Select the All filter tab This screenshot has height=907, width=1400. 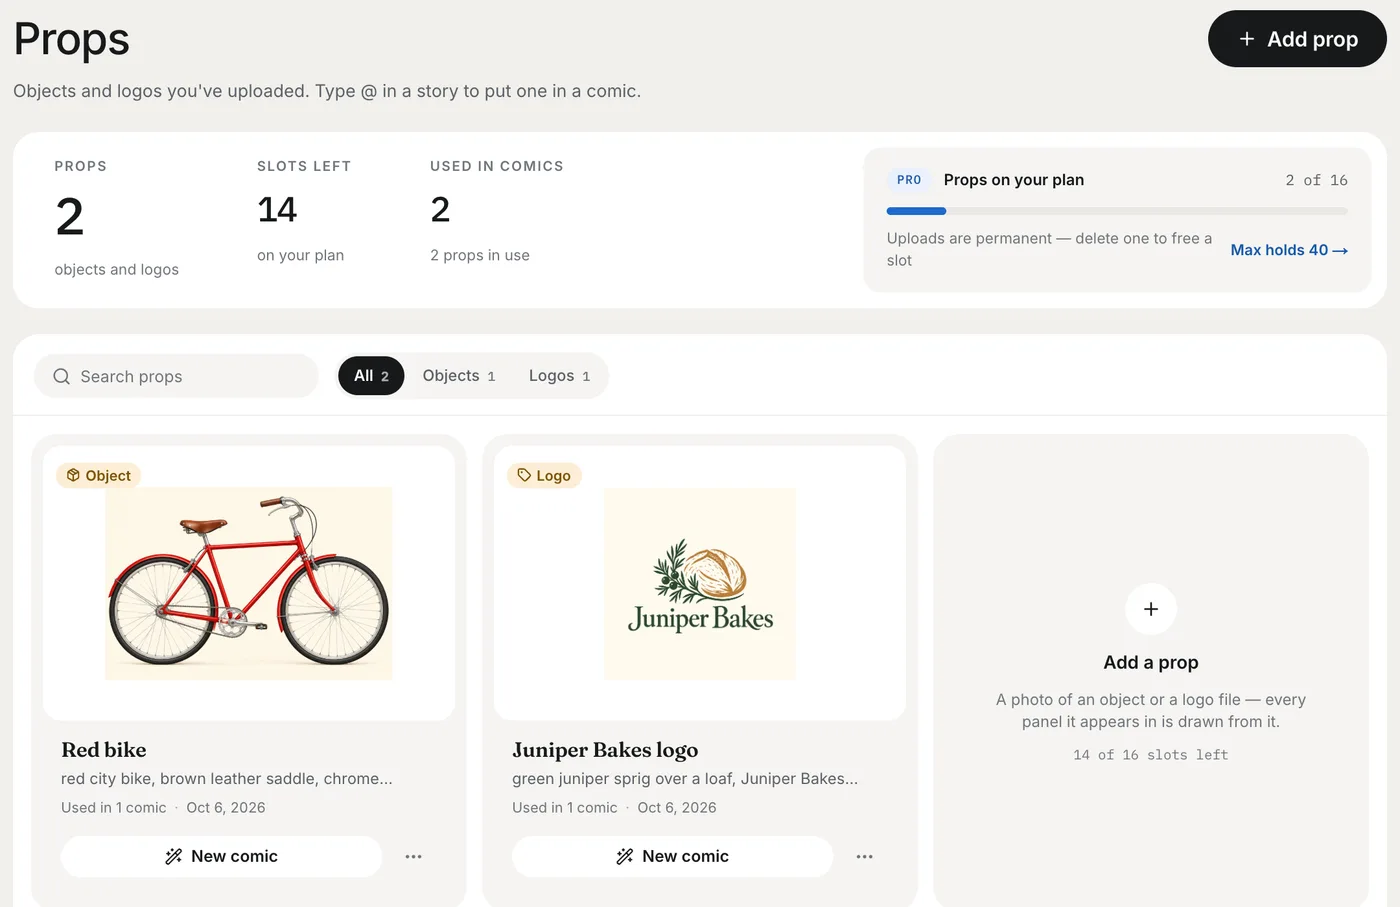(371, 376)
